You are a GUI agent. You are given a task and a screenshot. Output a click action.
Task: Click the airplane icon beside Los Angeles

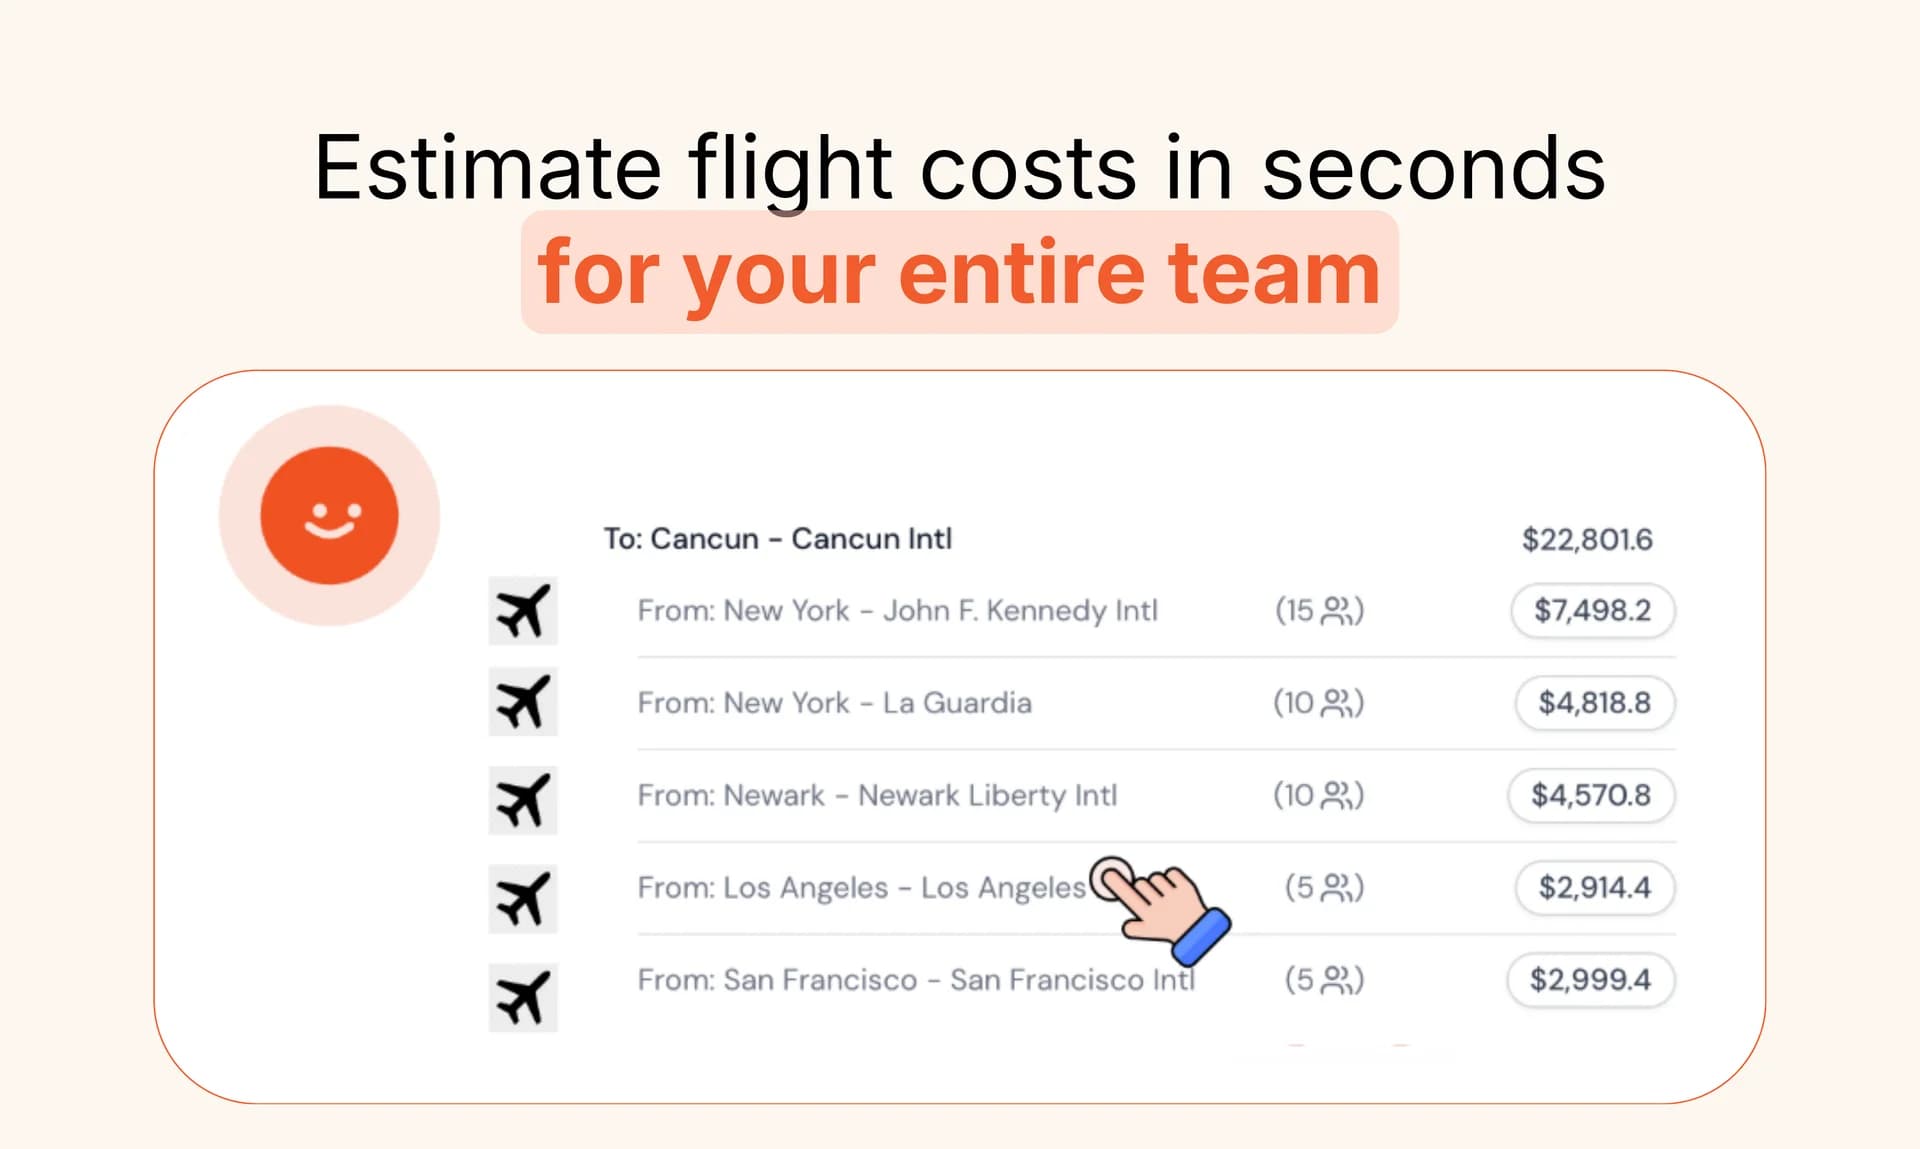click(523, 899)
